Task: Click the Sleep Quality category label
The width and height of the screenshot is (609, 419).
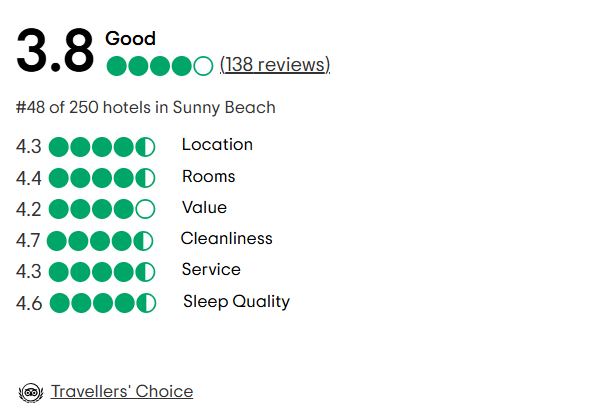Action: click(237, 302)
